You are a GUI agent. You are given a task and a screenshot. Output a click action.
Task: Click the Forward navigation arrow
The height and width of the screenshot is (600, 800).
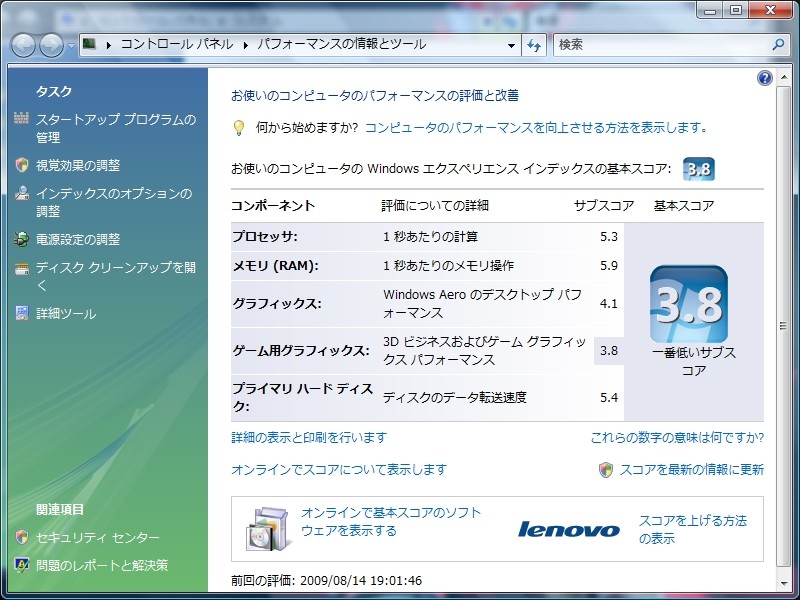tap(52, 45)
